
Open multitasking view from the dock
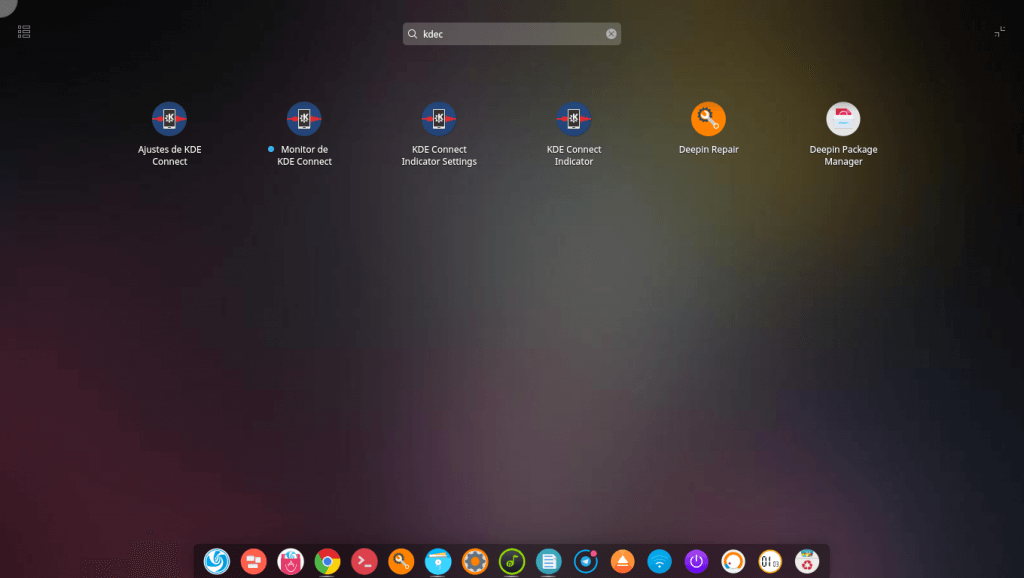pyautogui.click(x=253, y=561)
